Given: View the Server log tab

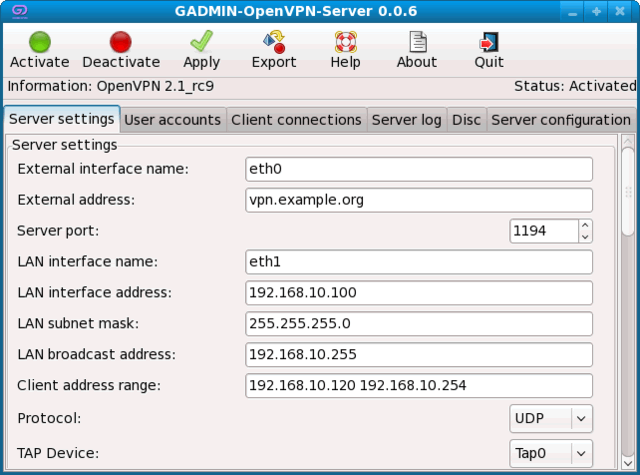Looking at the screenshot, I should (x=407, y=120).
